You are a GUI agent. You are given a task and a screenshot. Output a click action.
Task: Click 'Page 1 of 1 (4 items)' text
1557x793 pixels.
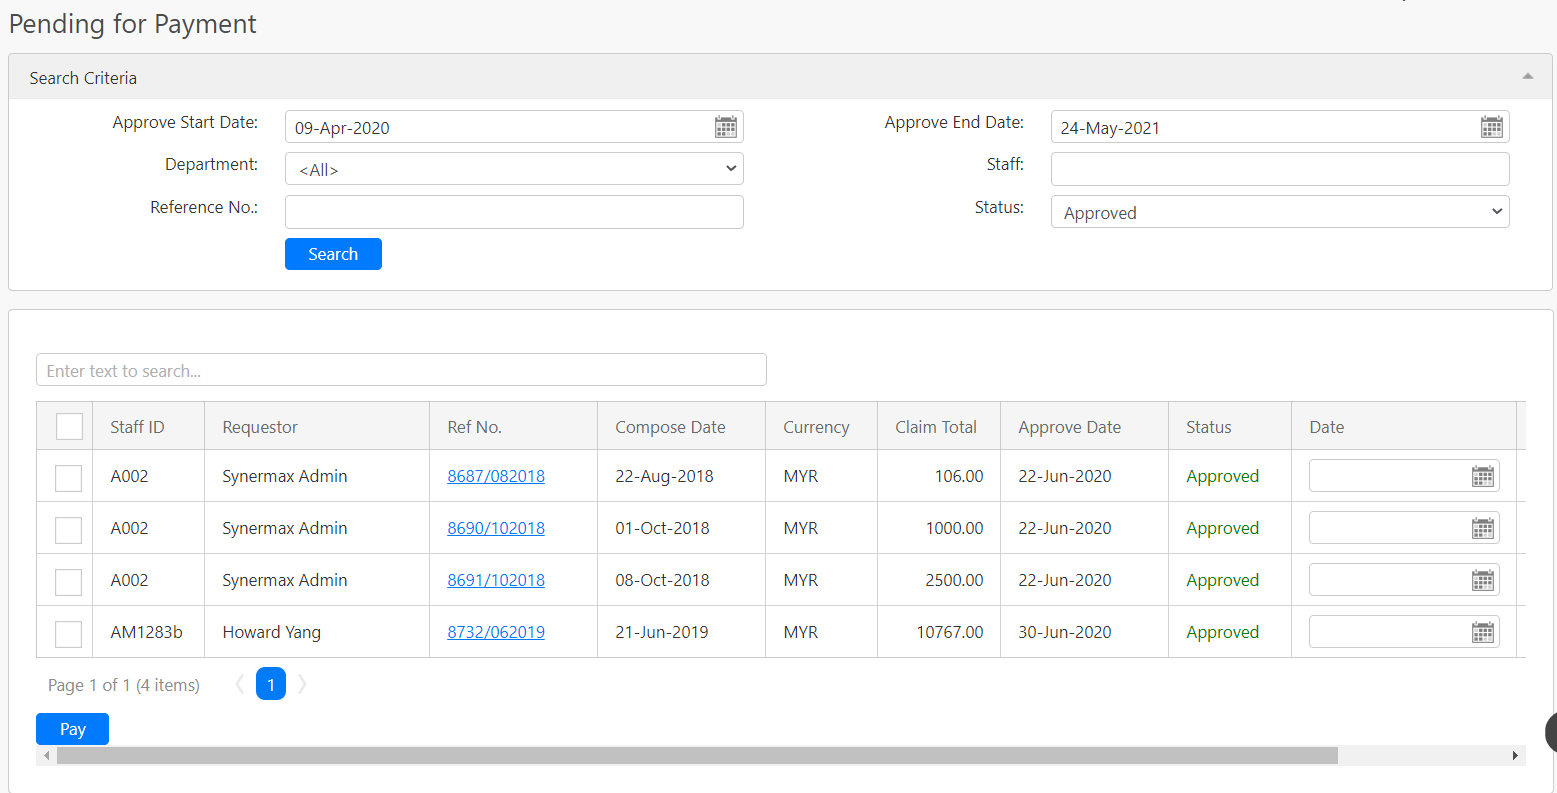pos(124,685)
